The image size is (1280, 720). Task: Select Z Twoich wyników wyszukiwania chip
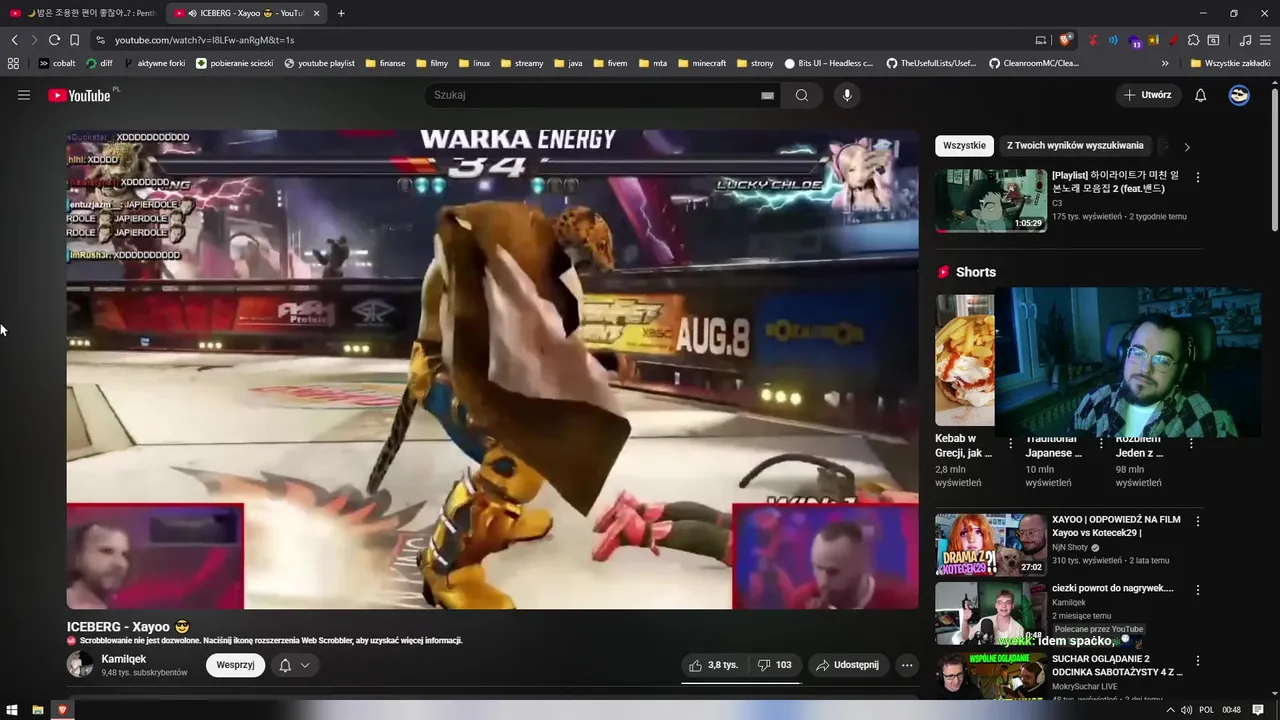[x=1075, y=146]
